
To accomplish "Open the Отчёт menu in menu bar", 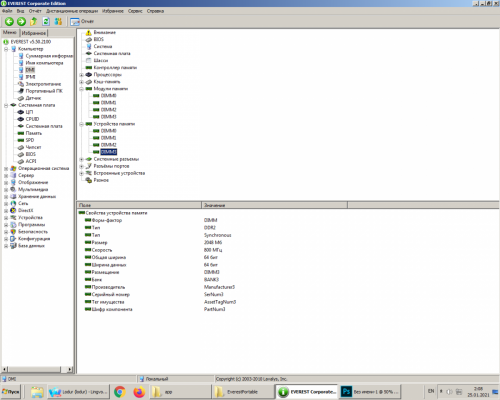I will click(x=35, y=11).
